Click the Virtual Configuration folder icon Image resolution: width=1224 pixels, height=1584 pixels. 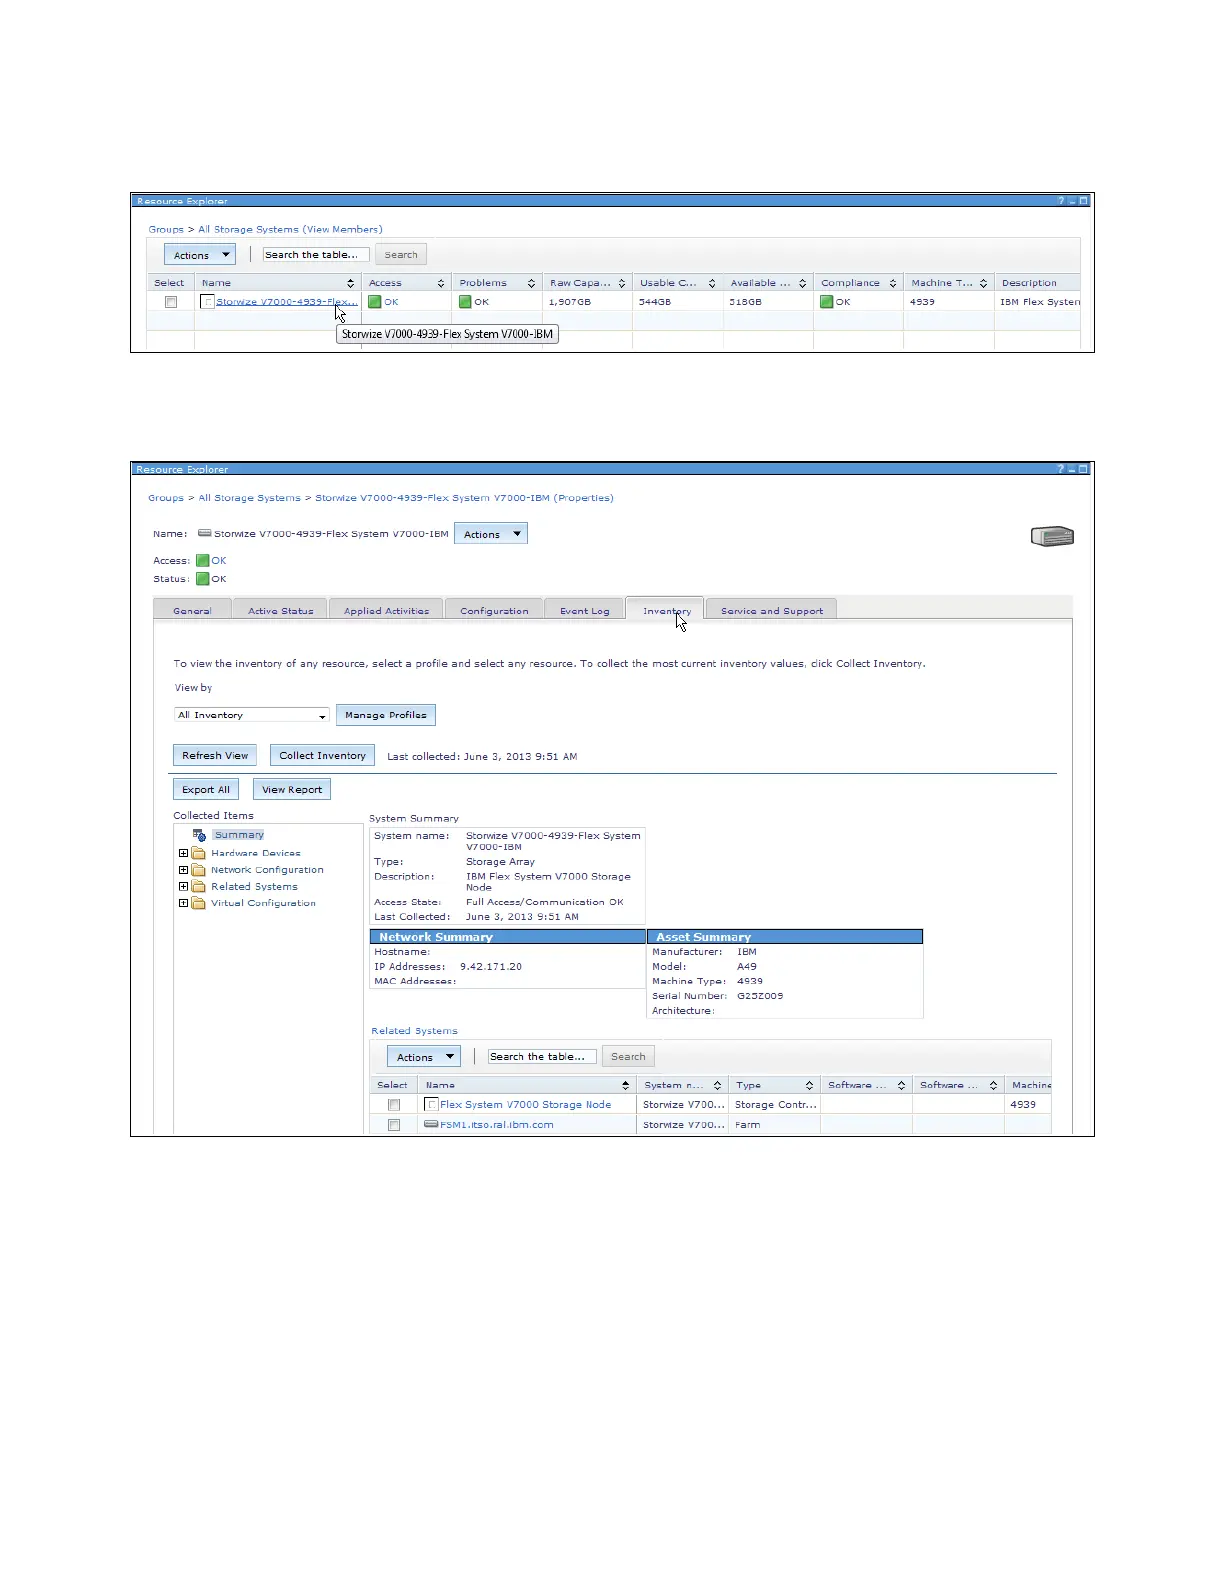[x=198, y=903]
